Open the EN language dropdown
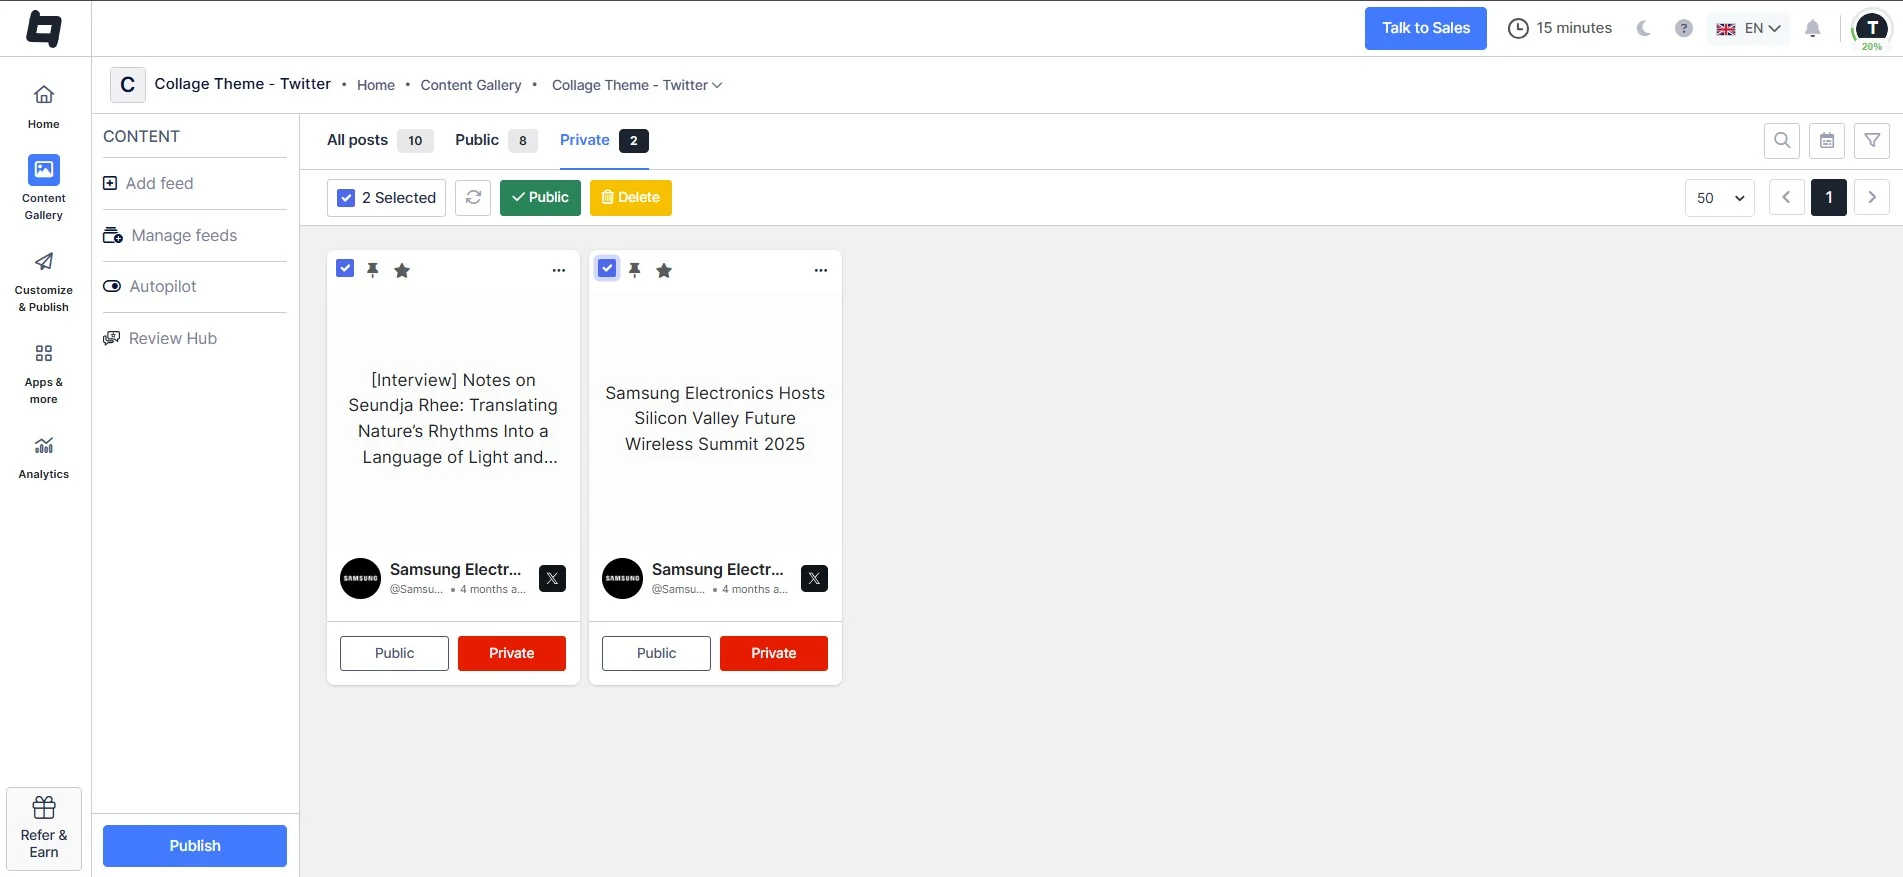 point(1749,28)
